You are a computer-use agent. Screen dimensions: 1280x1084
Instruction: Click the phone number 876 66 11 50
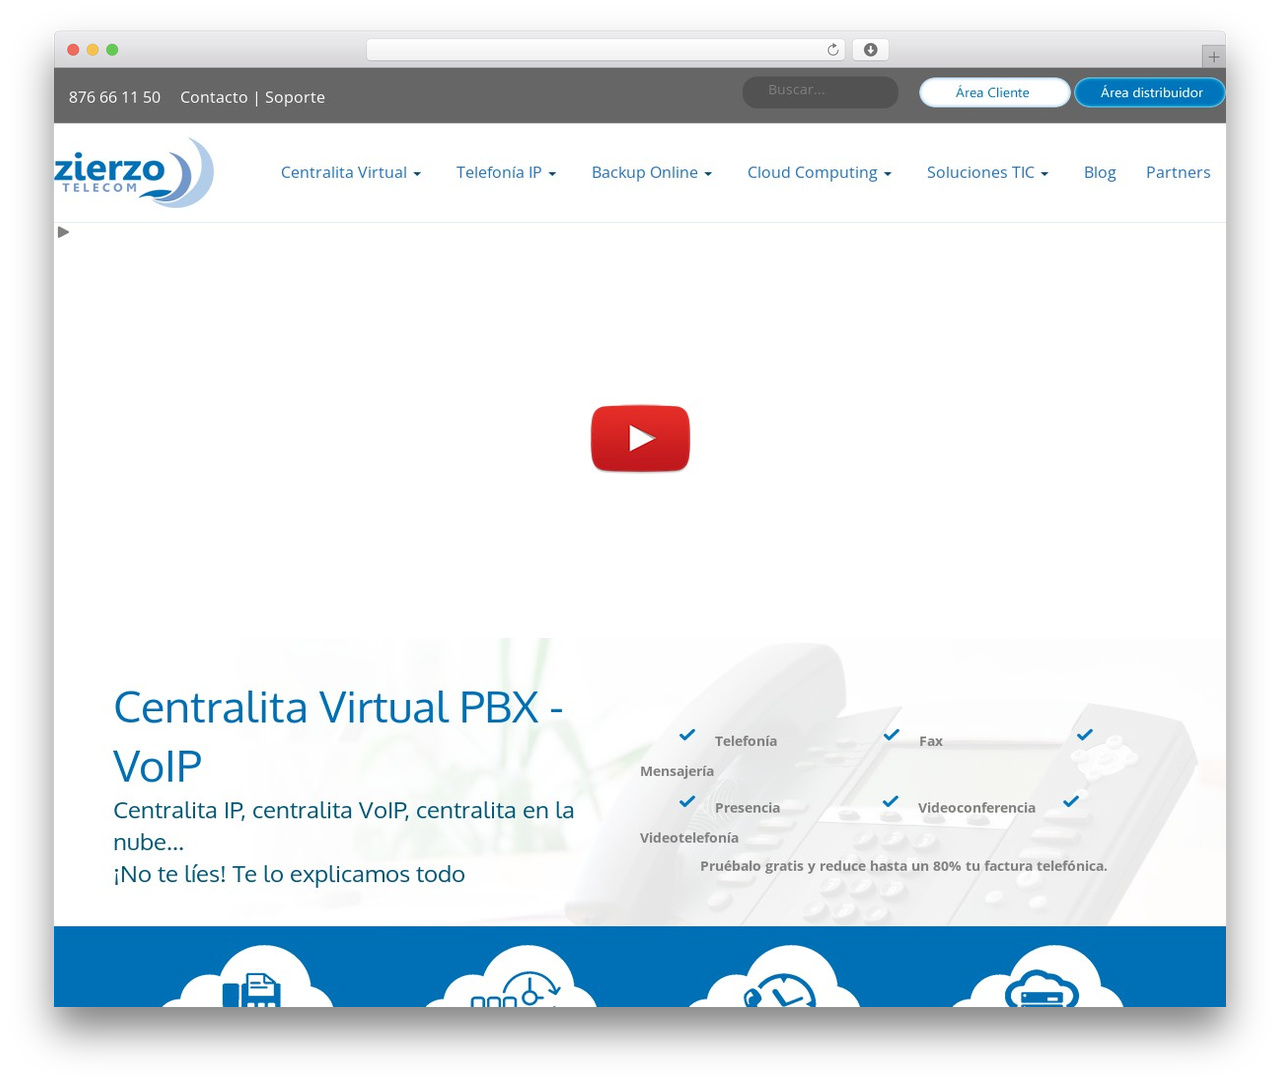point(115,97)
